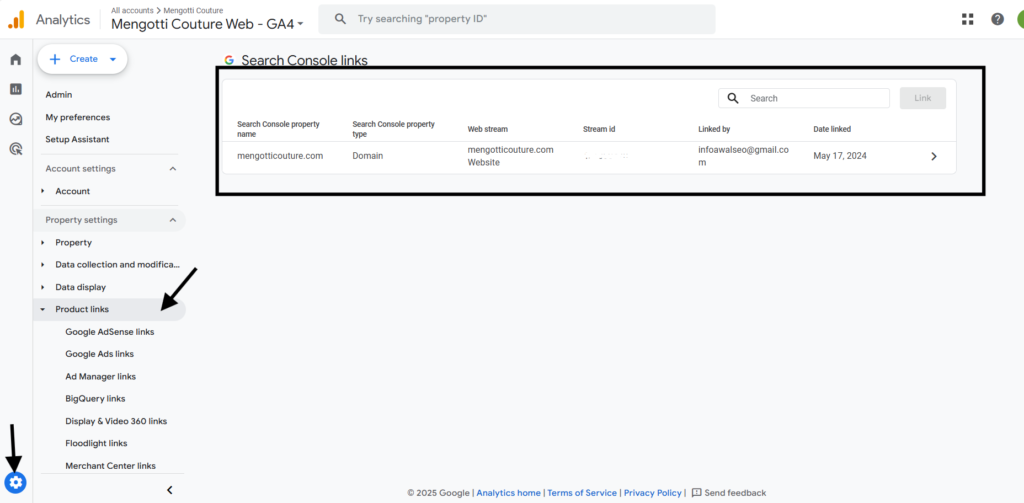Click the Domain property type cell
1024x503 pixels.
tap(368, 156)
